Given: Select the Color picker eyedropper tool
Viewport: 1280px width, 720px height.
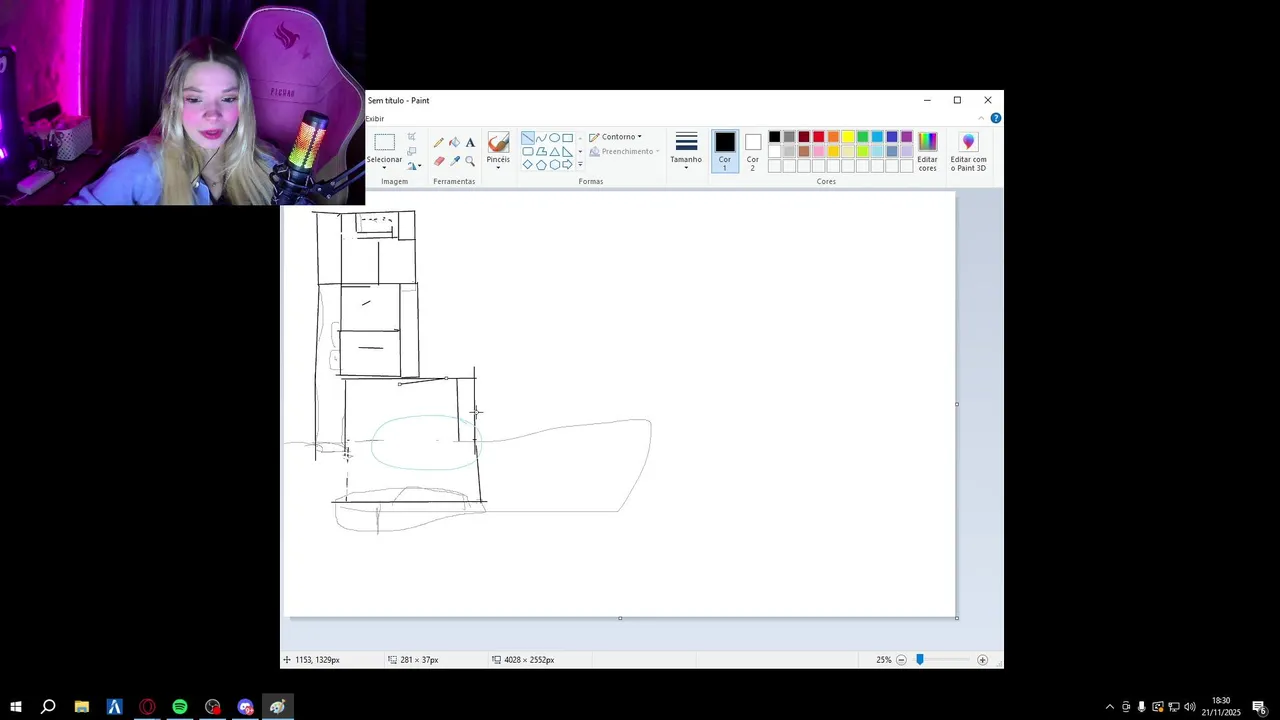Looking at the screenshot, I should coord(454,161).
